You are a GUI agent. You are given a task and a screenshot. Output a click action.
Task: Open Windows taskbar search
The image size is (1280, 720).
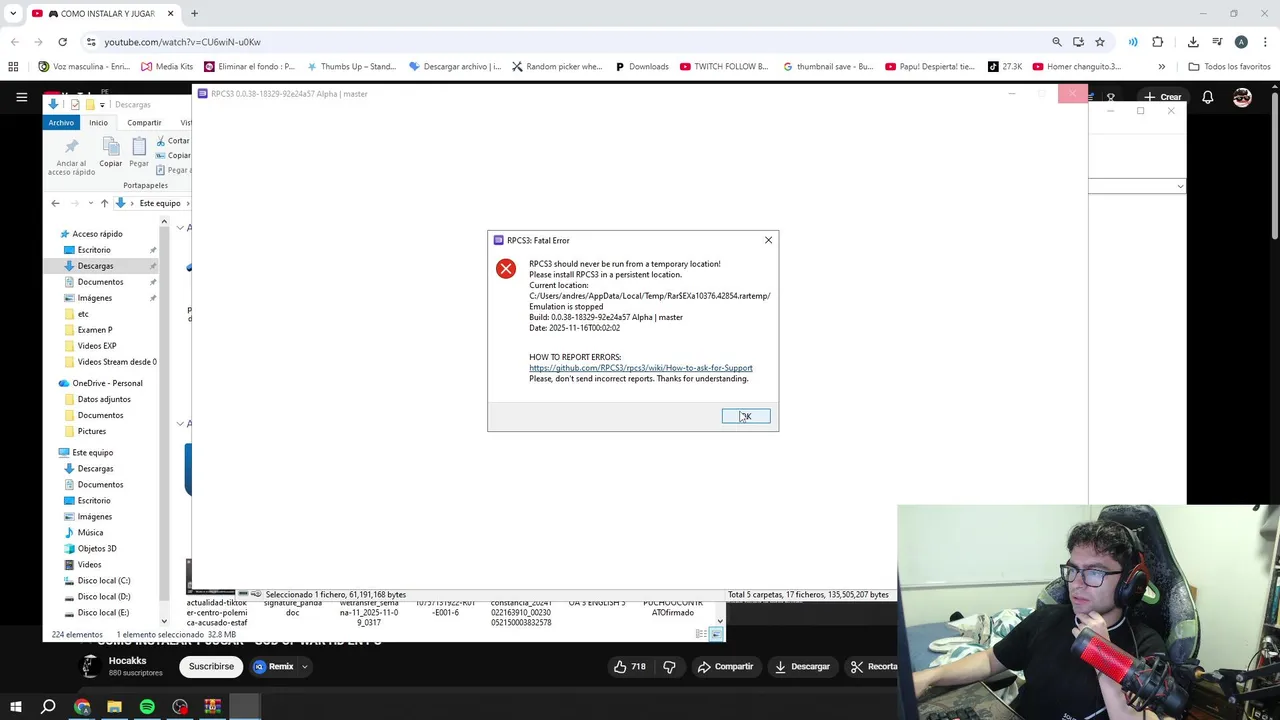[x=48, y=707]
